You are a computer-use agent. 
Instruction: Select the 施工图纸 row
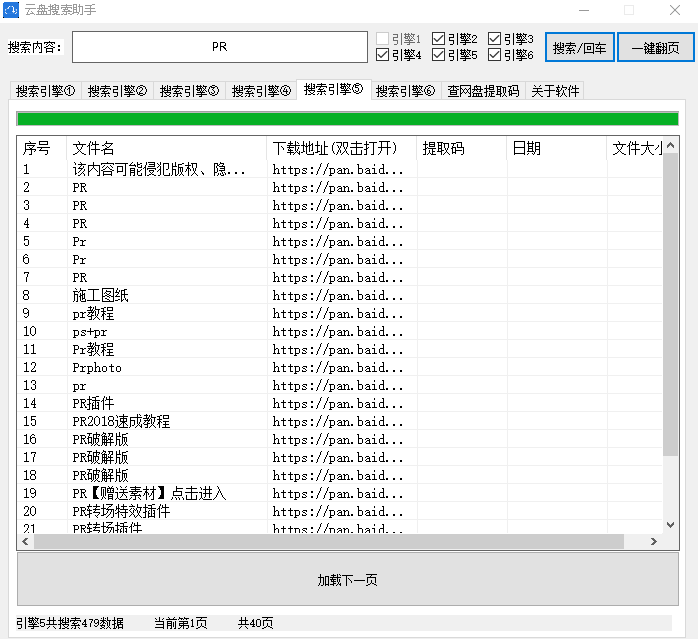[340, 295]
